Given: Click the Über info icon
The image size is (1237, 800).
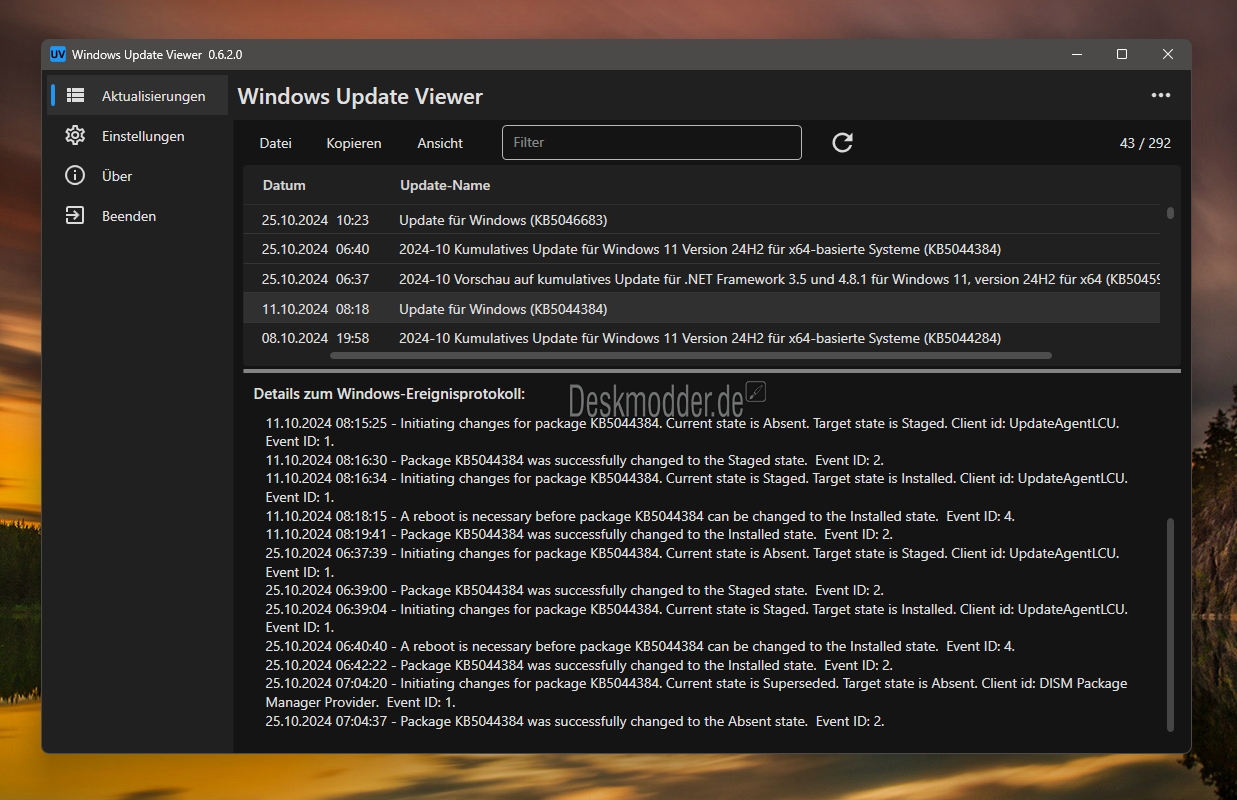Looking at the screenshot, I should pos(75,176).
